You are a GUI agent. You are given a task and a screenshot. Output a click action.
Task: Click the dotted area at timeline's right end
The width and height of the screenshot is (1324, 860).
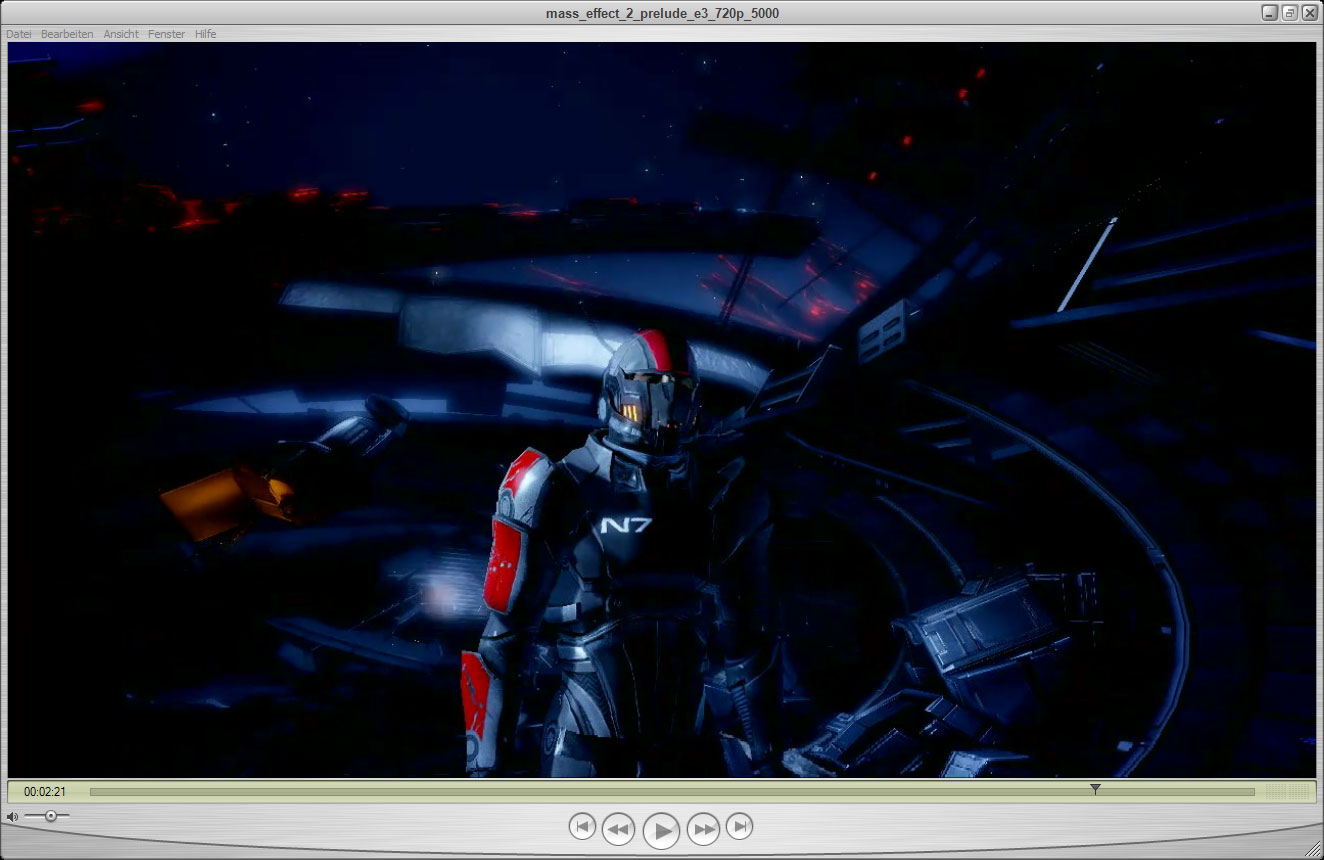(x=1288, y=792)
